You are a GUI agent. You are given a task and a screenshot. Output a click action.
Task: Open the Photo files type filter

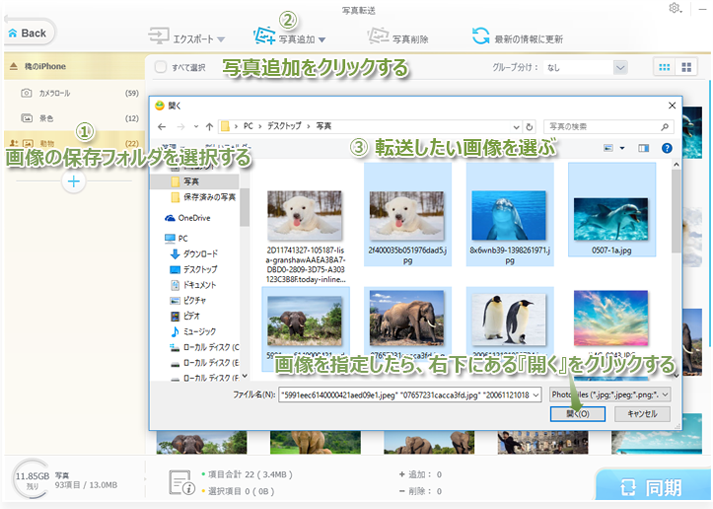pyautogui.click(x=610, y=395)
